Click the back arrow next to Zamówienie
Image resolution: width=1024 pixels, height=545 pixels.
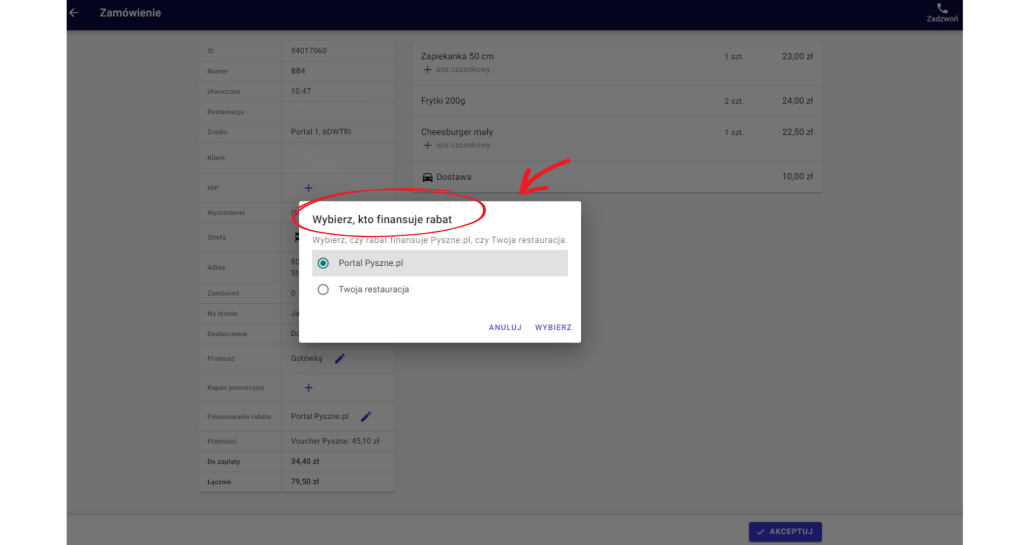coord(73,13)
